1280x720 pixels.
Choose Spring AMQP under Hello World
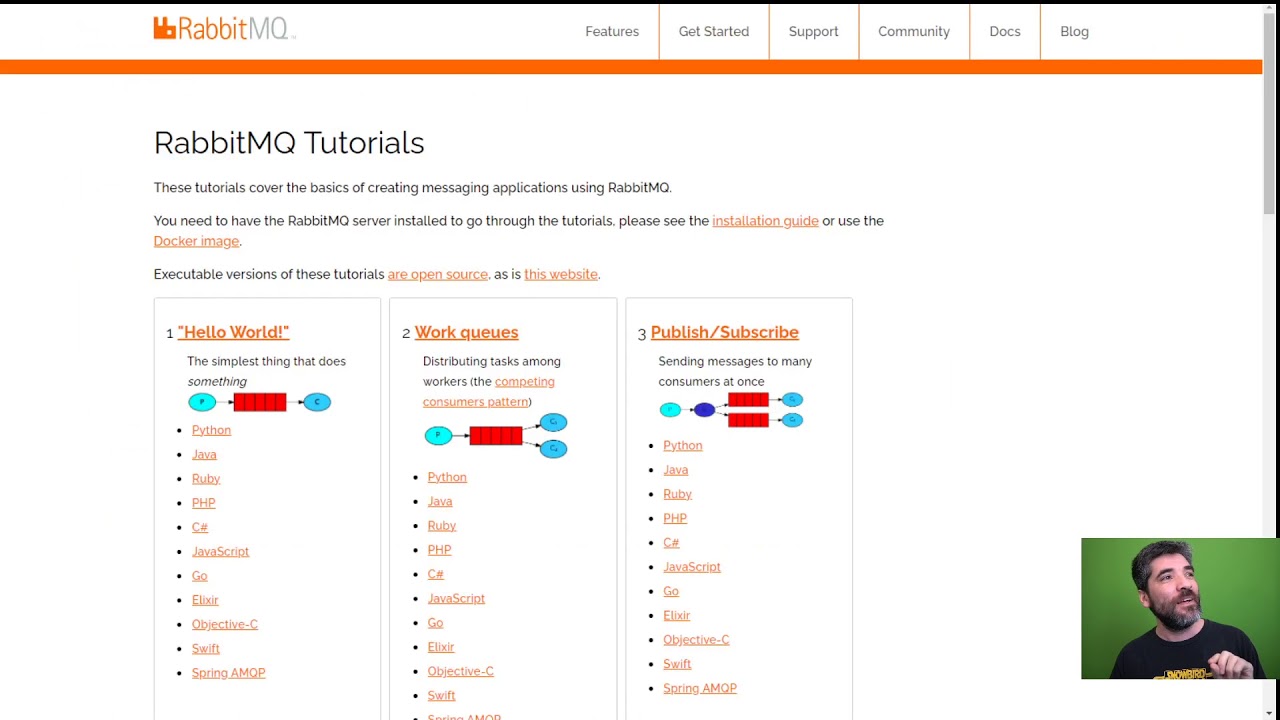click(228, 673)
